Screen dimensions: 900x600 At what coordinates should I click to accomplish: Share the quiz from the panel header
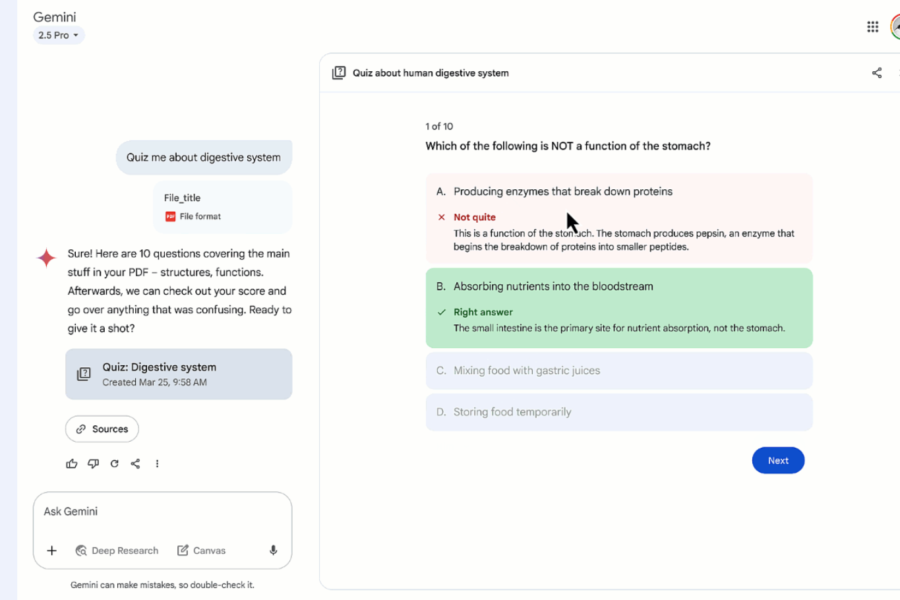tap(877, 72)
